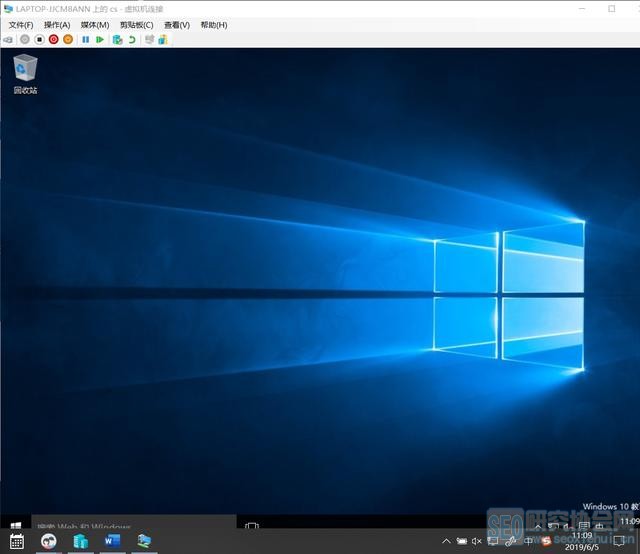This screenshot has height=554, width=640.
Task: Open the host Action Center notifications icon
Action: pos(619,541)
